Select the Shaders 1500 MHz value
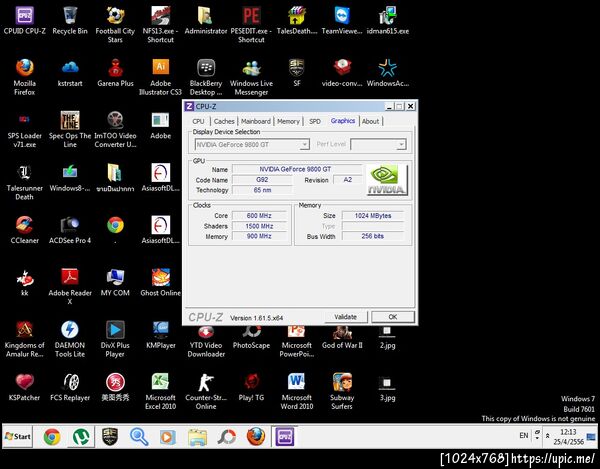Image resolution: width=600 pixels, height=469 pixels. (259, 226)
